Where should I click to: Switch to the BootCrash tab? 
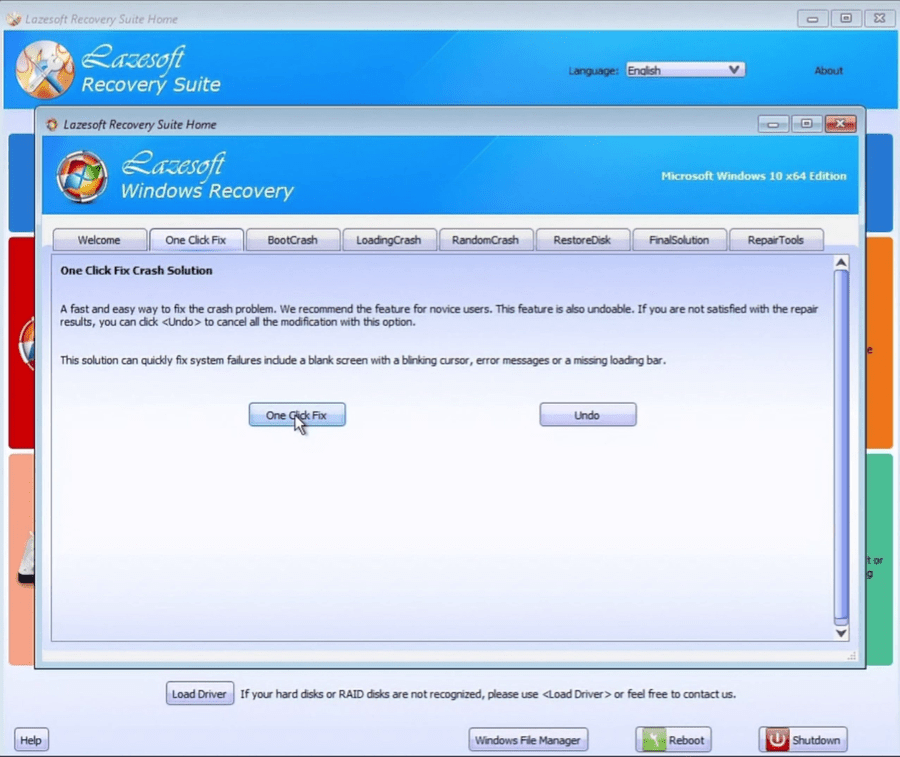(292, 240)
